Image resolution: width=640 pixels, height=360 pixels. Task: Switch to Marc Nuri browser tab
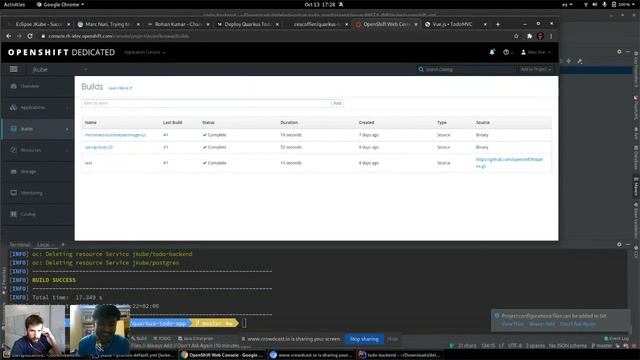(108, 24)
